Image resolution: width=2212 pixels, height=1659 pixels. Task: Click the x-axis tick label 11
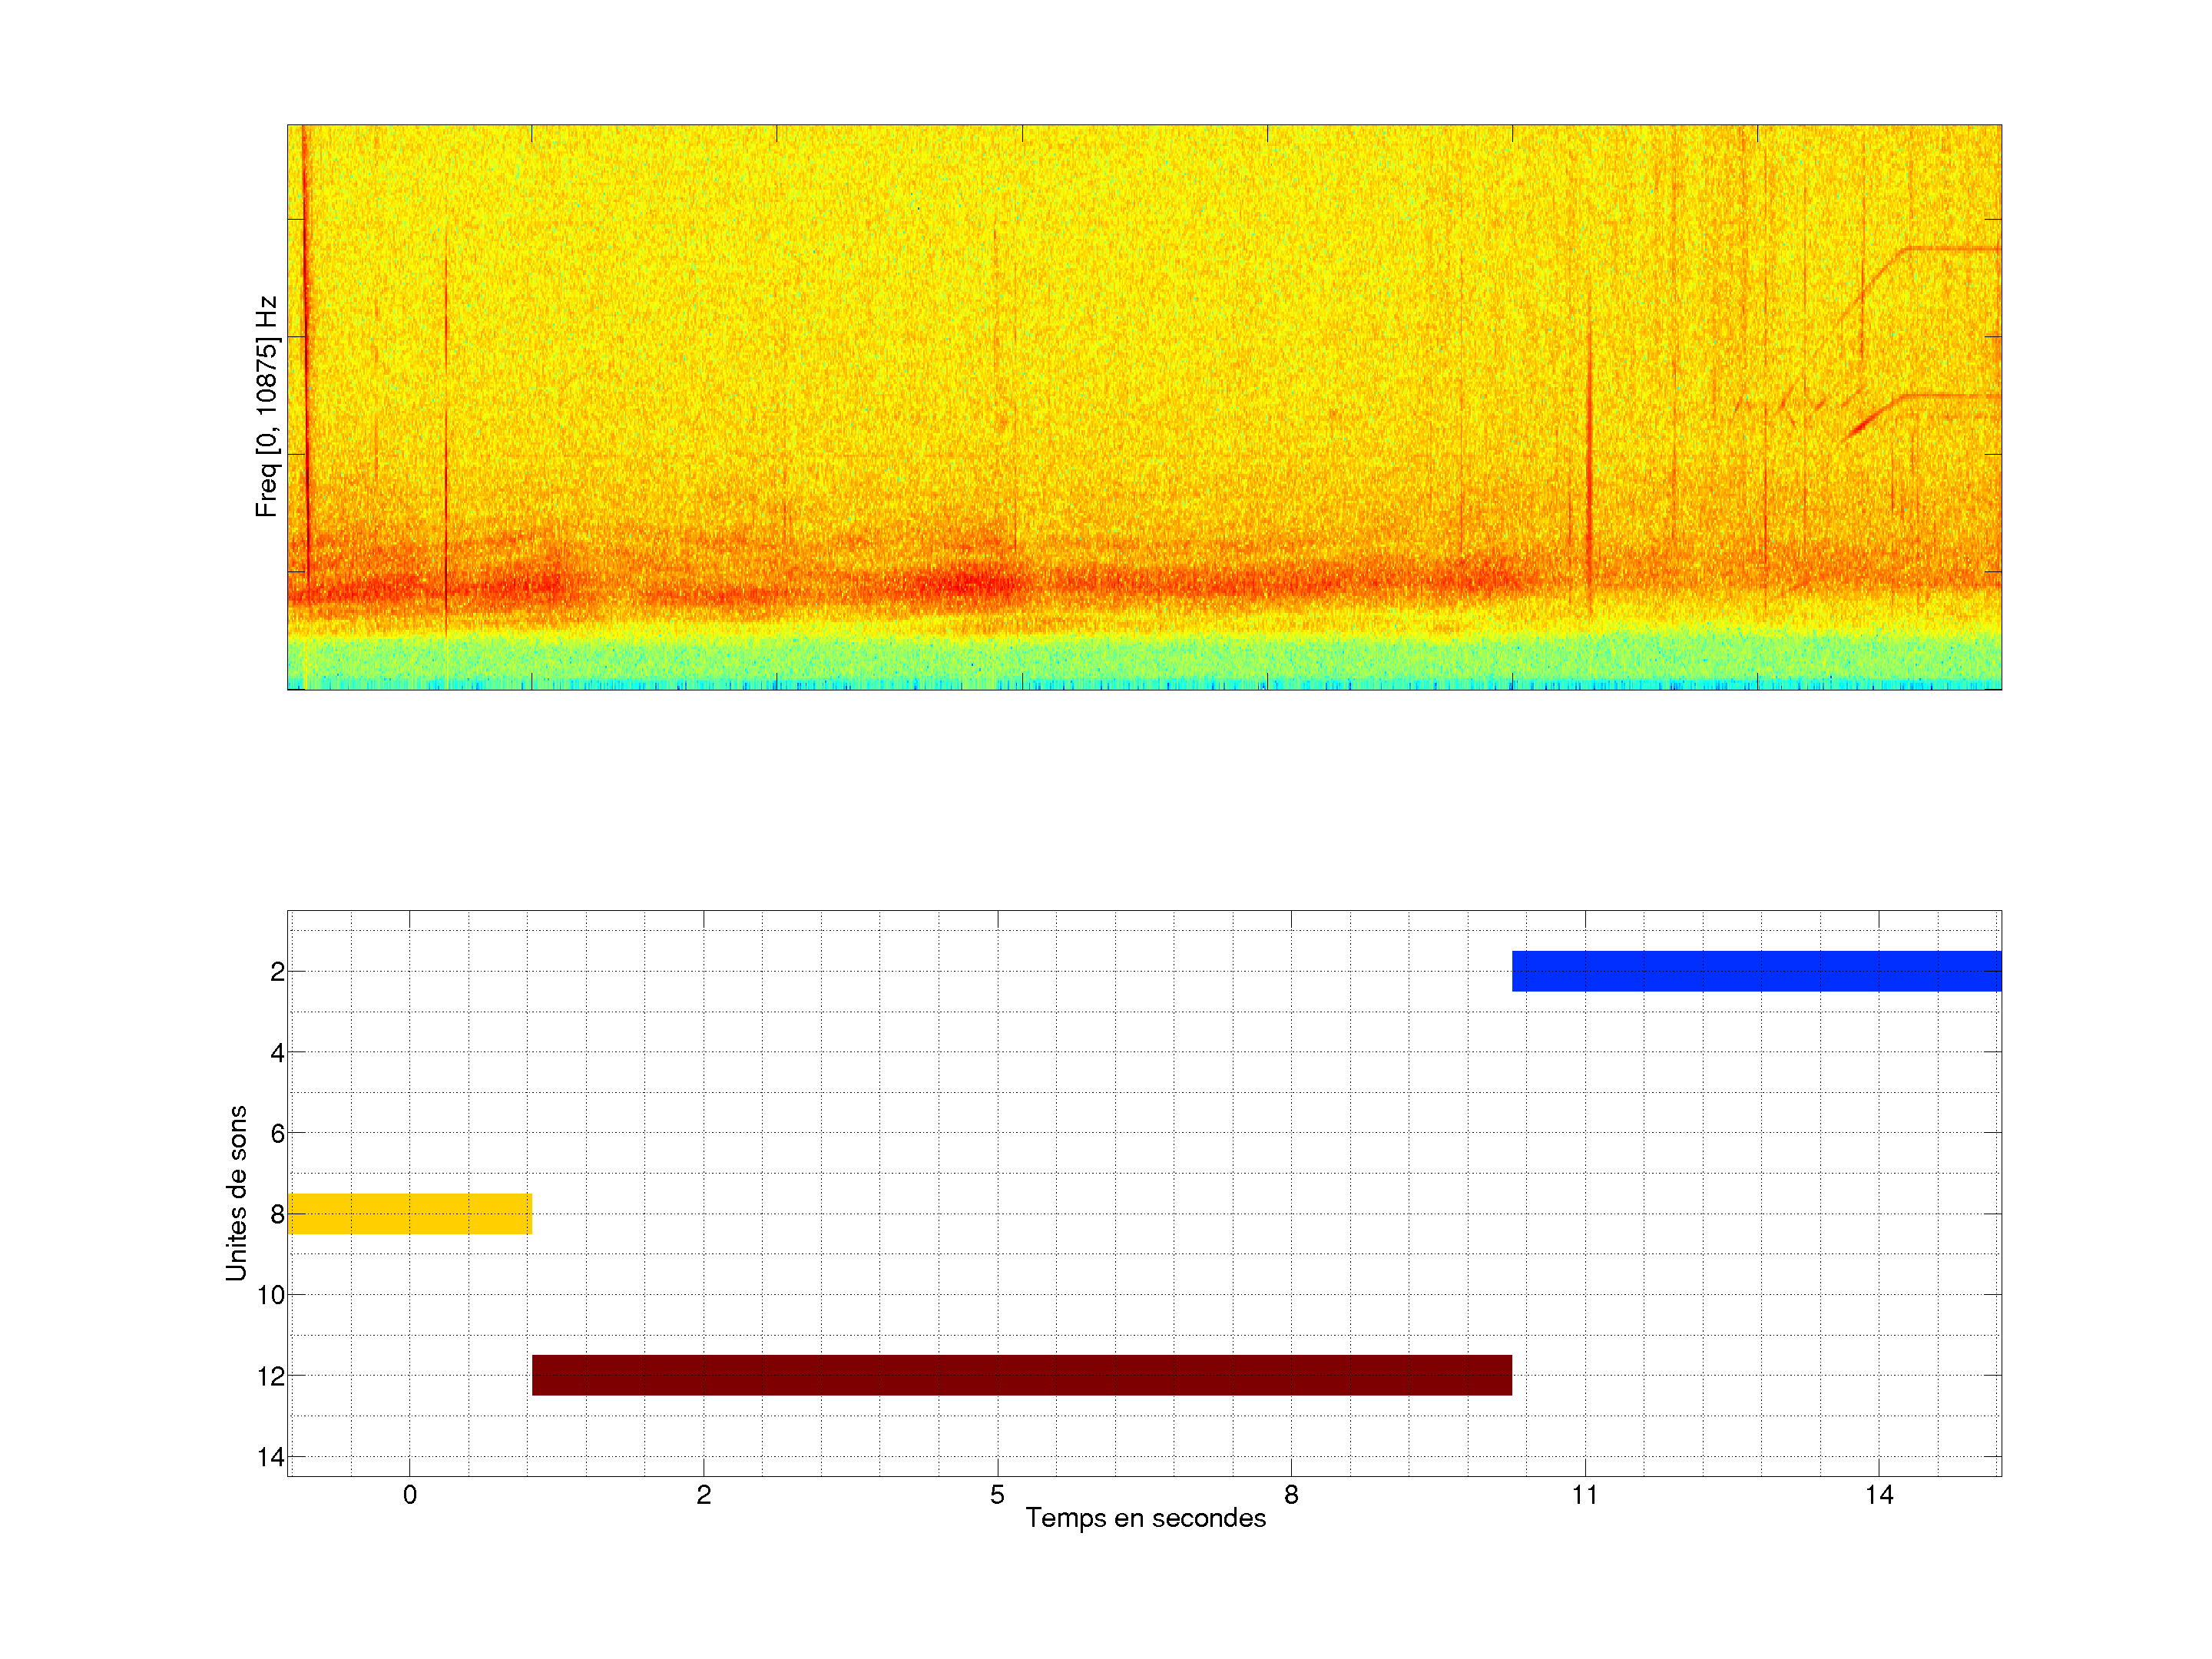(x=1584, y=1495)
